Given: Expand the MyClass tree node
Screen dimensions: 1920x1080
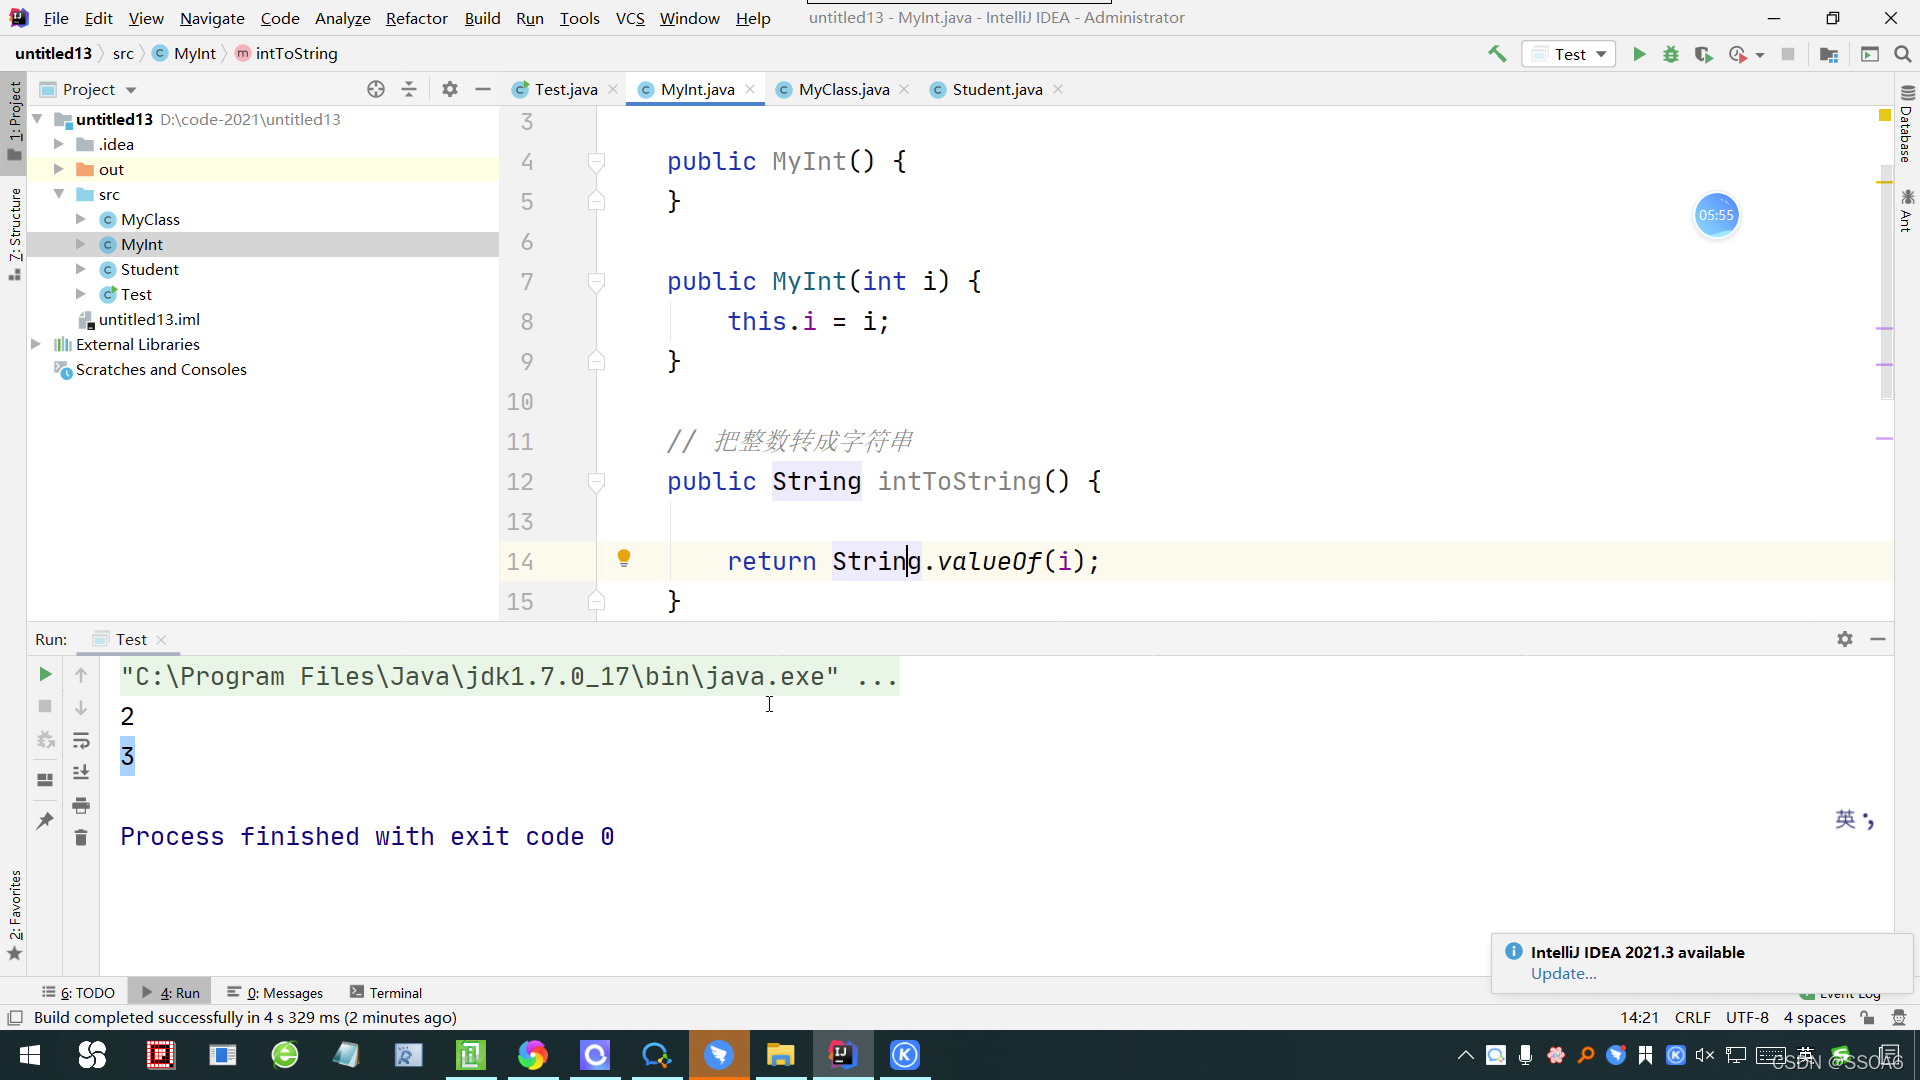Looking at the screenshot, I should 81,219.
